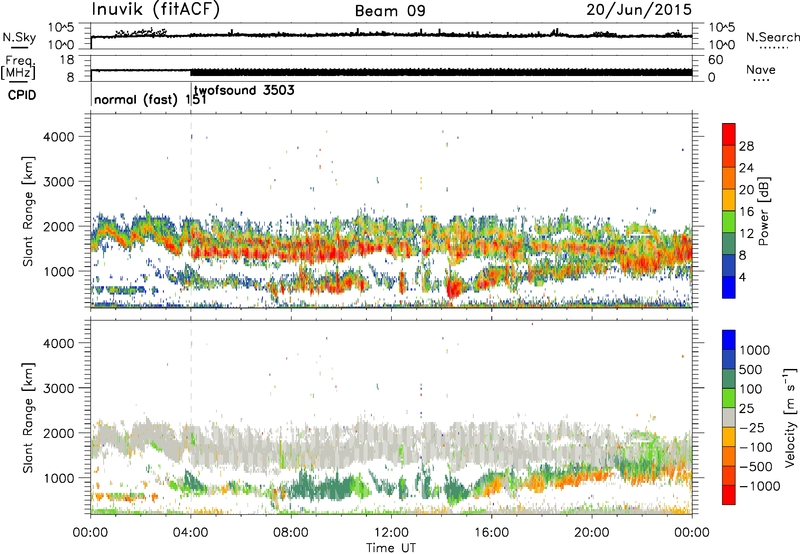The height and width of the screenshot is (554, 800).
Task: Click the '2000' range tick of the velocity panel
Action: pos(59,433)
